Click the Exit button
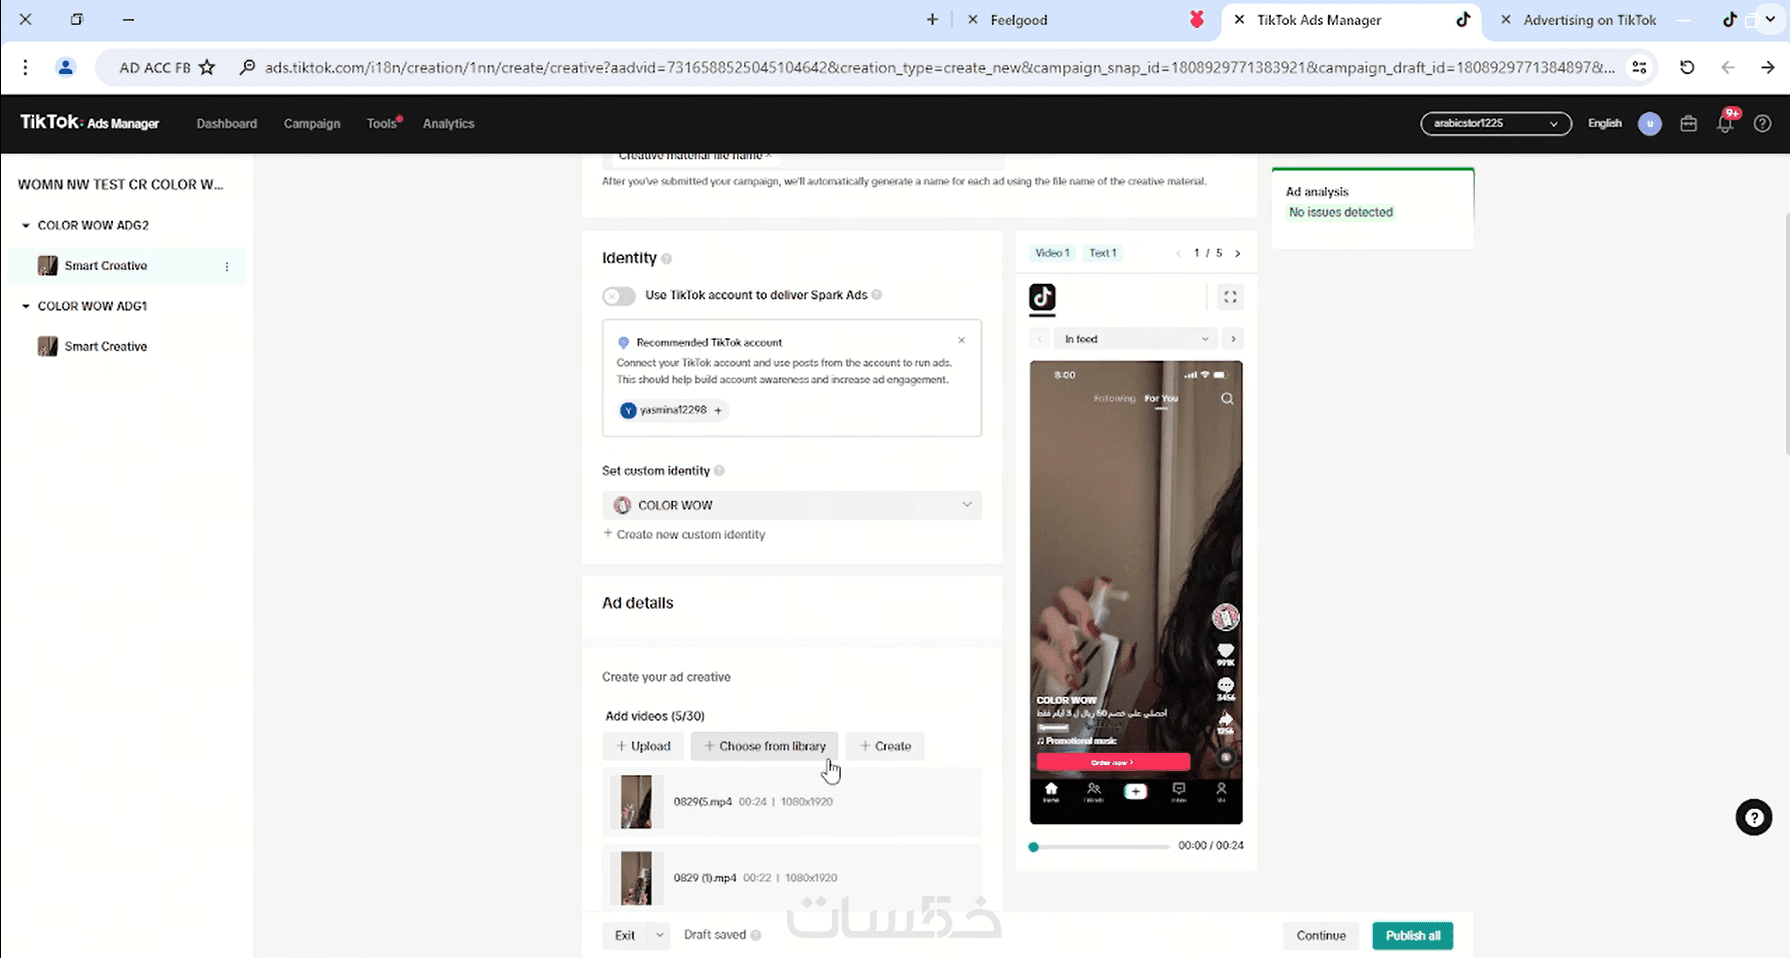The width and height of the screenshot is (1790, 958). pos(625,936)
